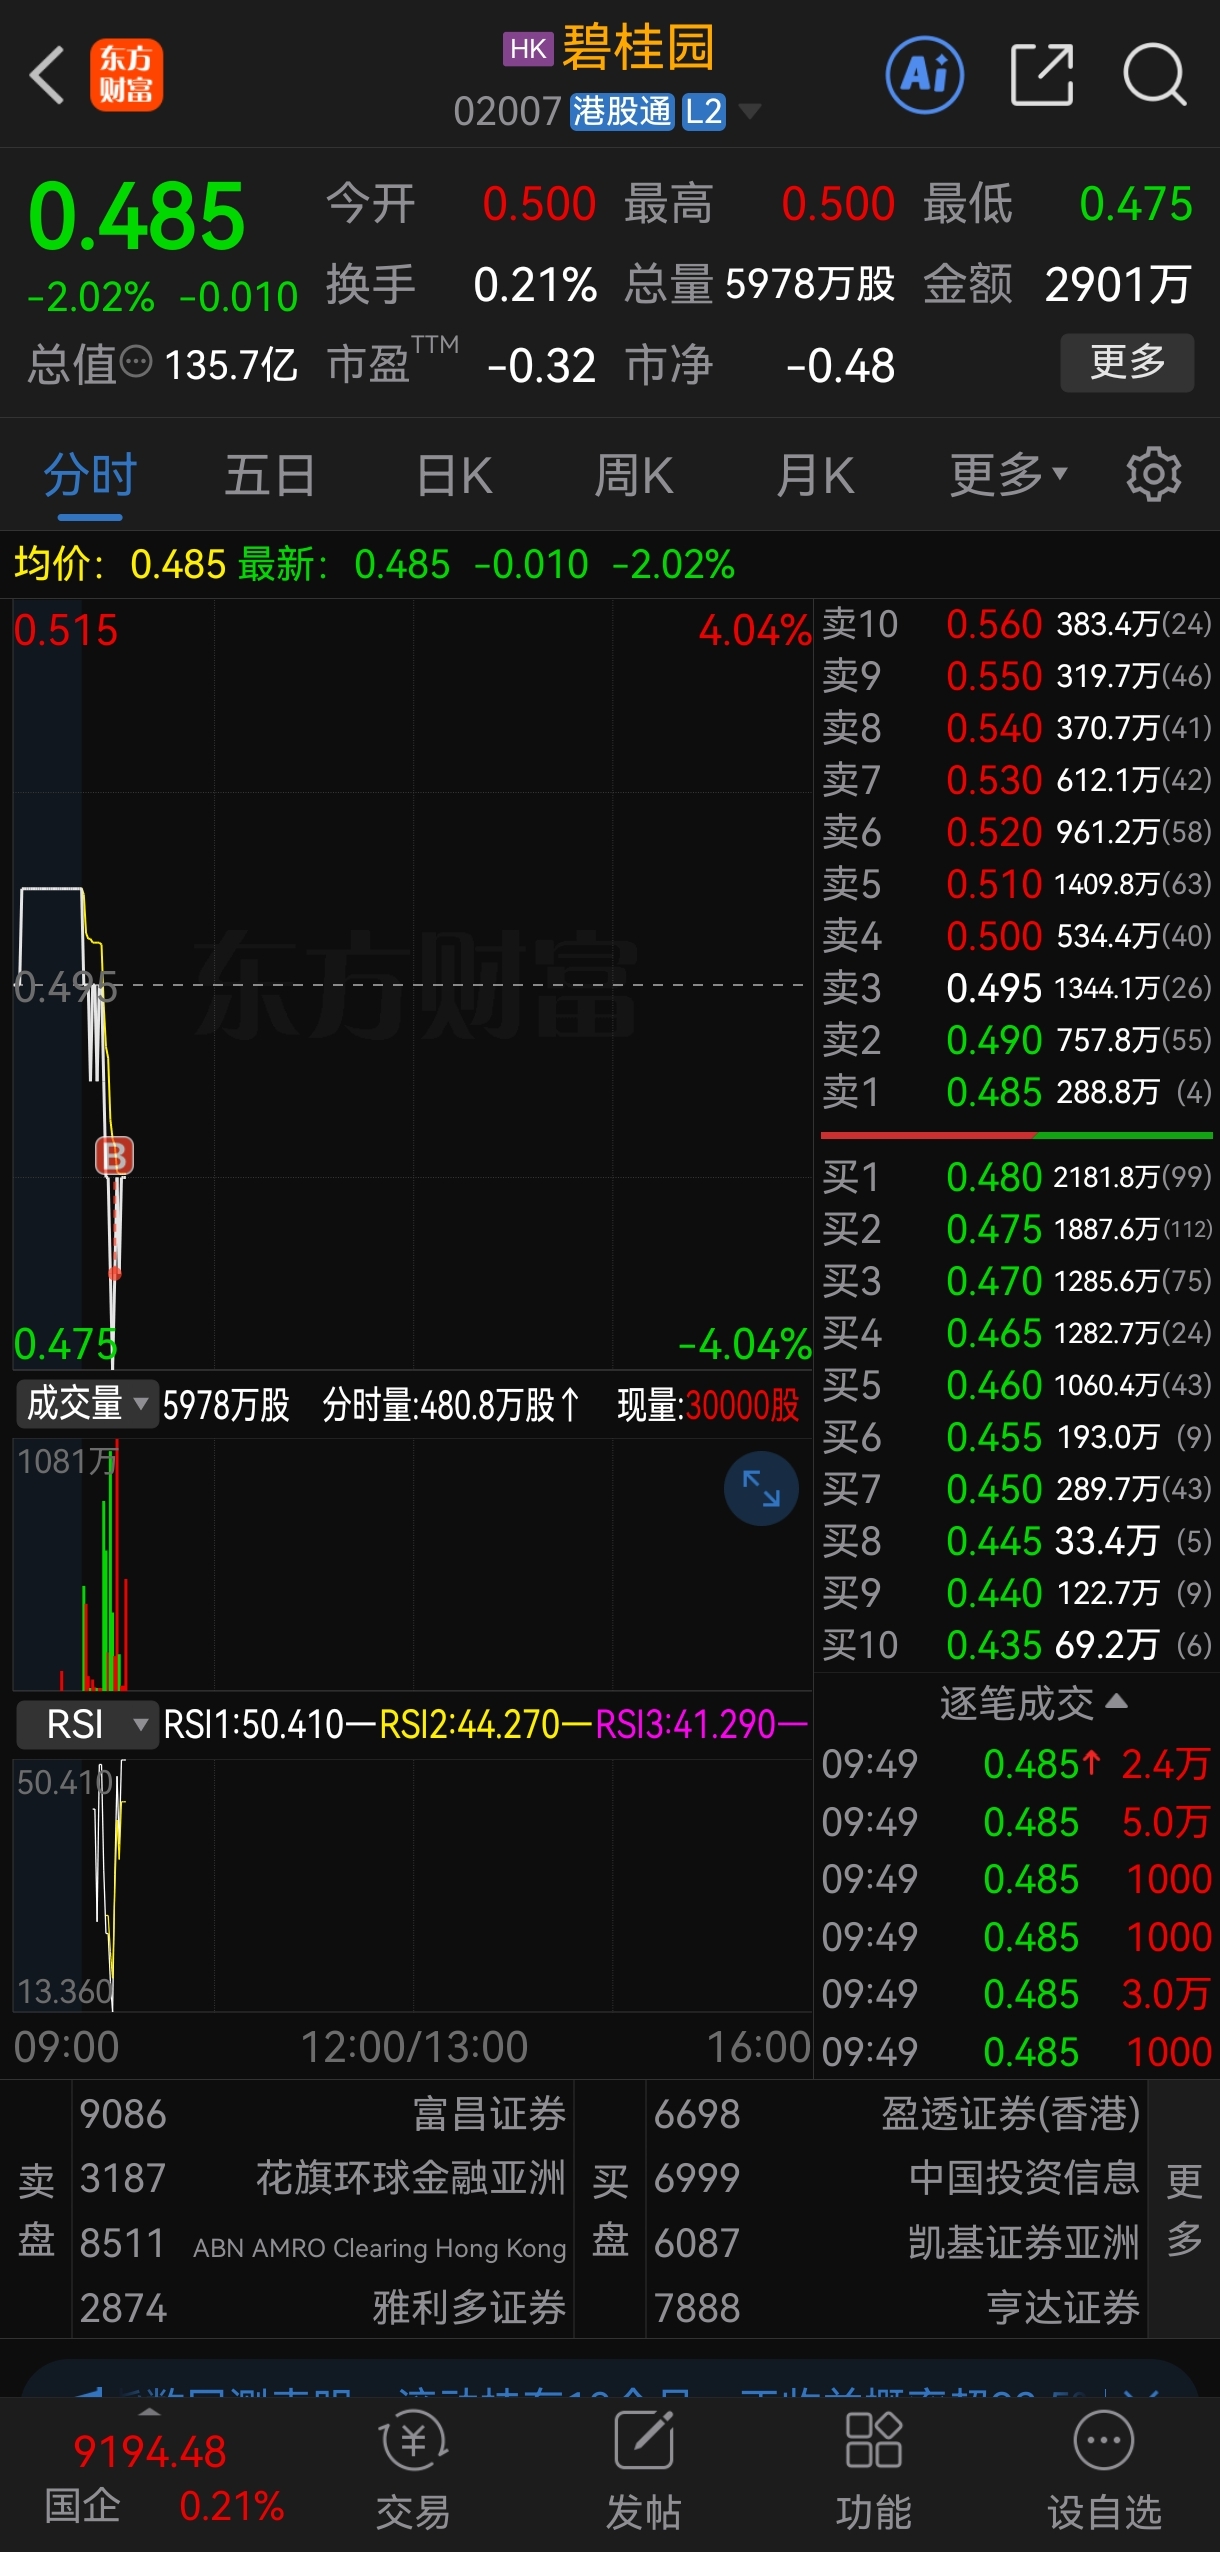Select 卖5 row at 0.510
The width and height of the screenshot is (1220, 2552).
1016,884
